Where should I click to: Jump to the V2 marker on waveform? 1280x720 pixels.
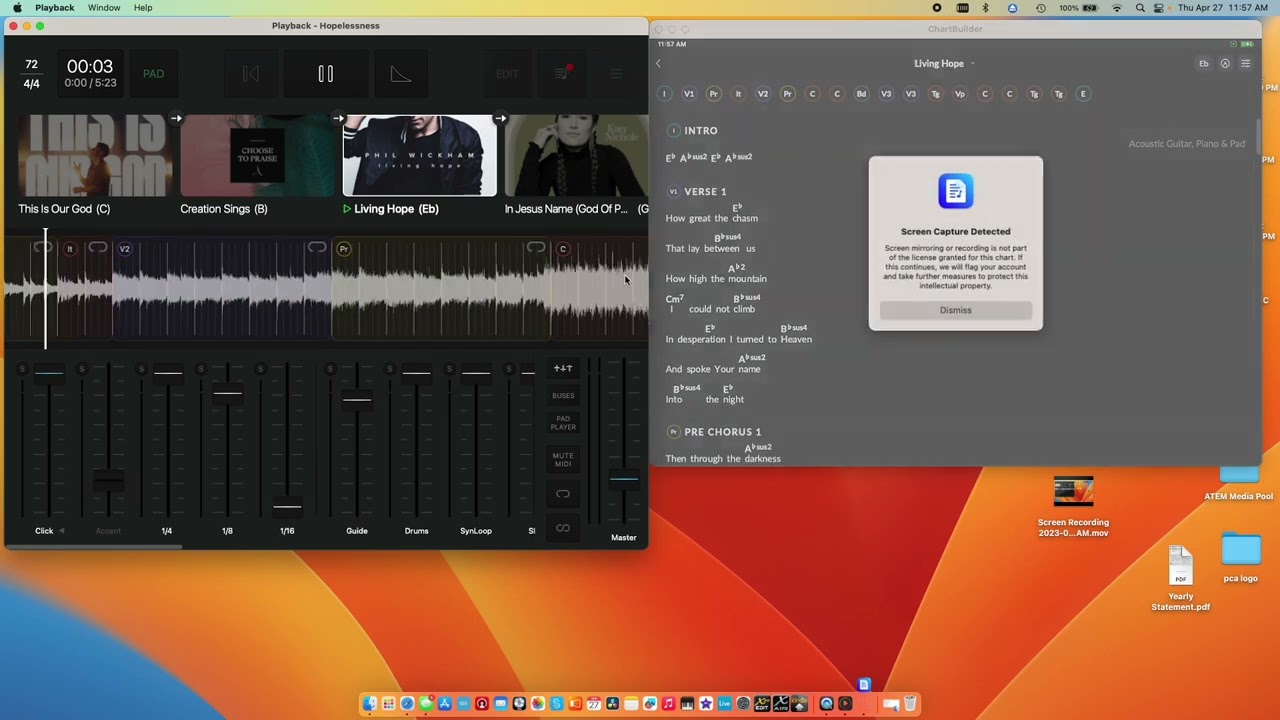coord(125,249)
